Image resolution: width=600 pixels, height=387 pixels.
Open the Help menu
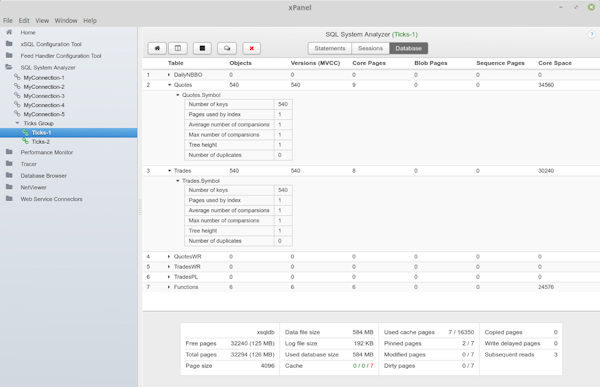pyautogui.click(x=90, y=21)
